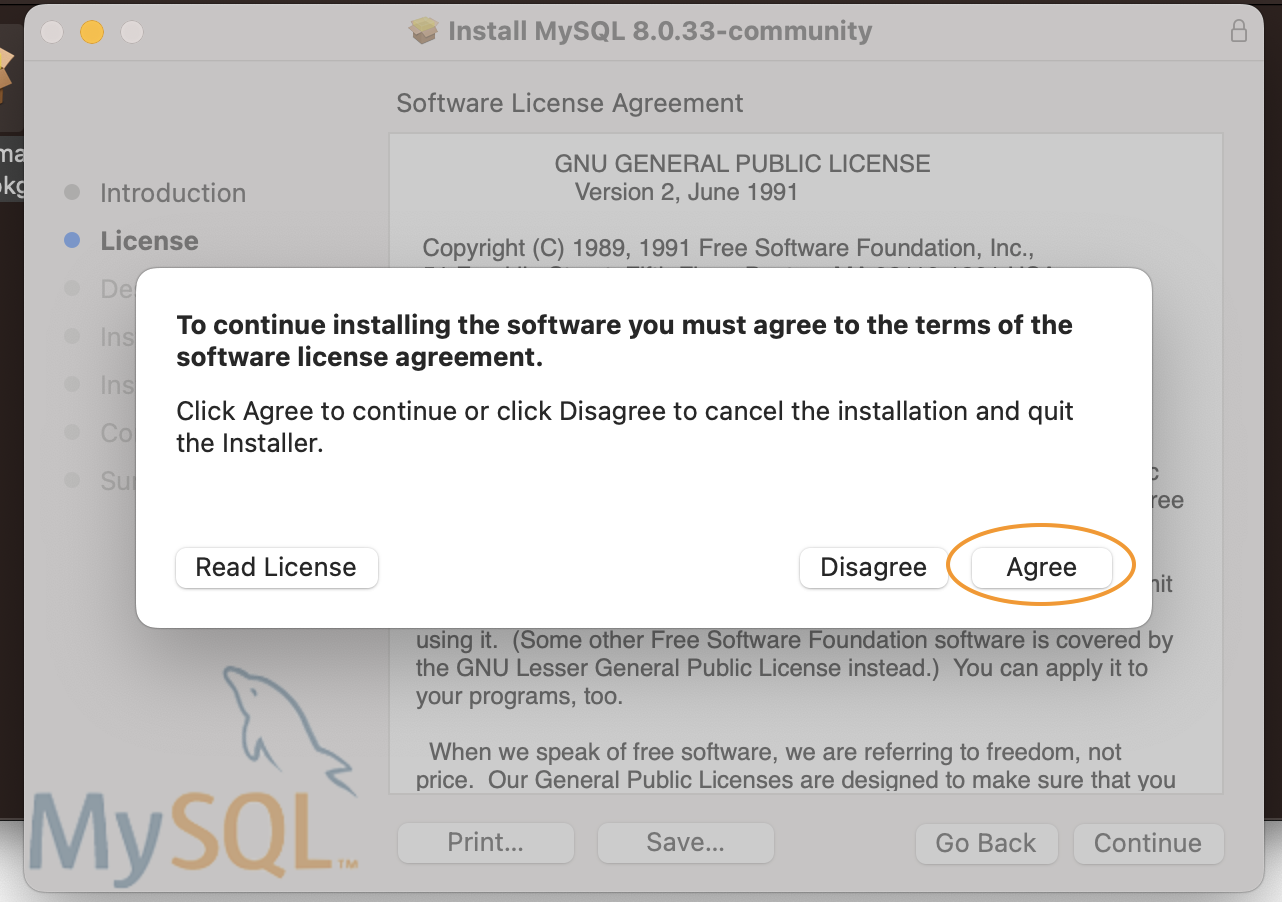Click the Agree button
1282x902 pixels.
pyautogui.click(x=1041, y=567)
